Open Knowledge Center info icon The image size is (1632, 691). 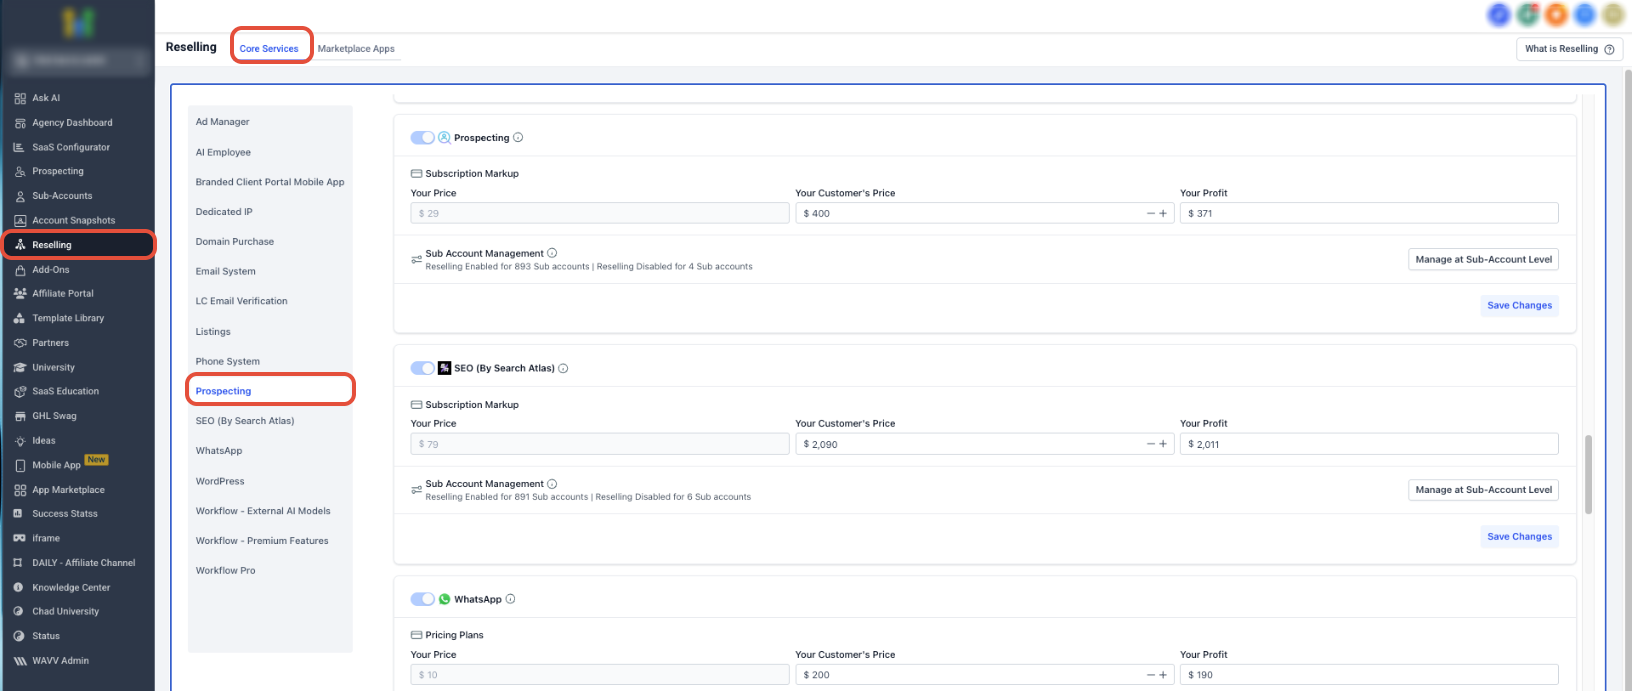[x=18, y=587]
